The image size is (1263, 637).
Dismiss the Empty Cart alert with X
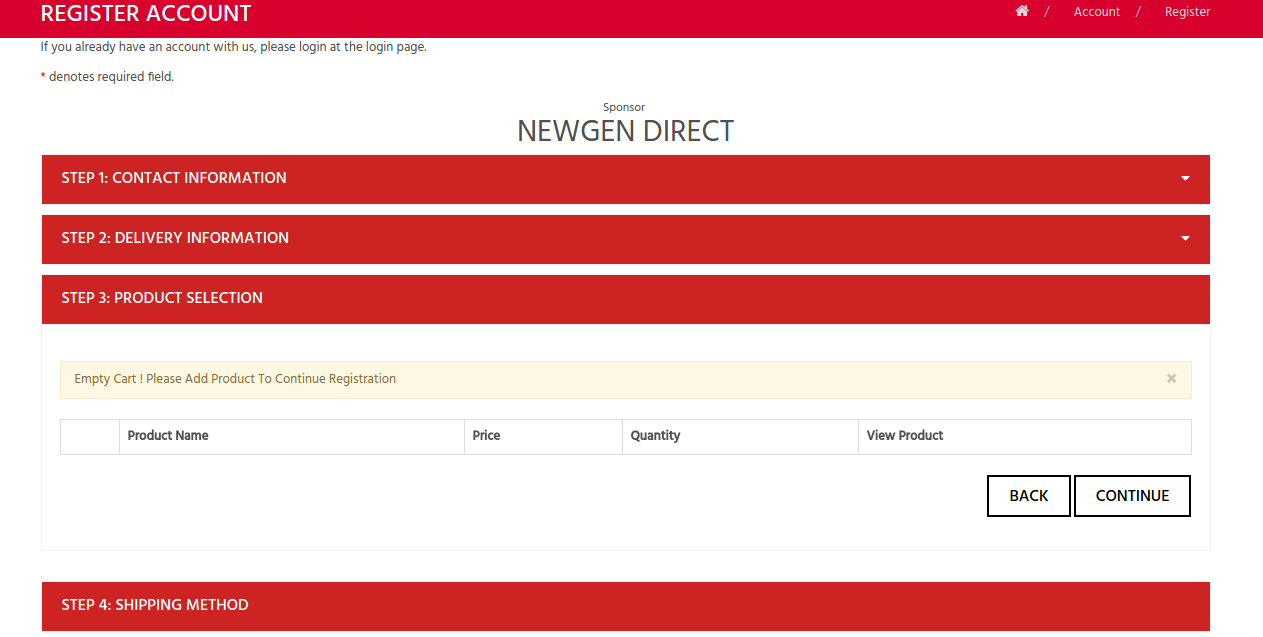pyautogui.click(x=1171, y=379)
